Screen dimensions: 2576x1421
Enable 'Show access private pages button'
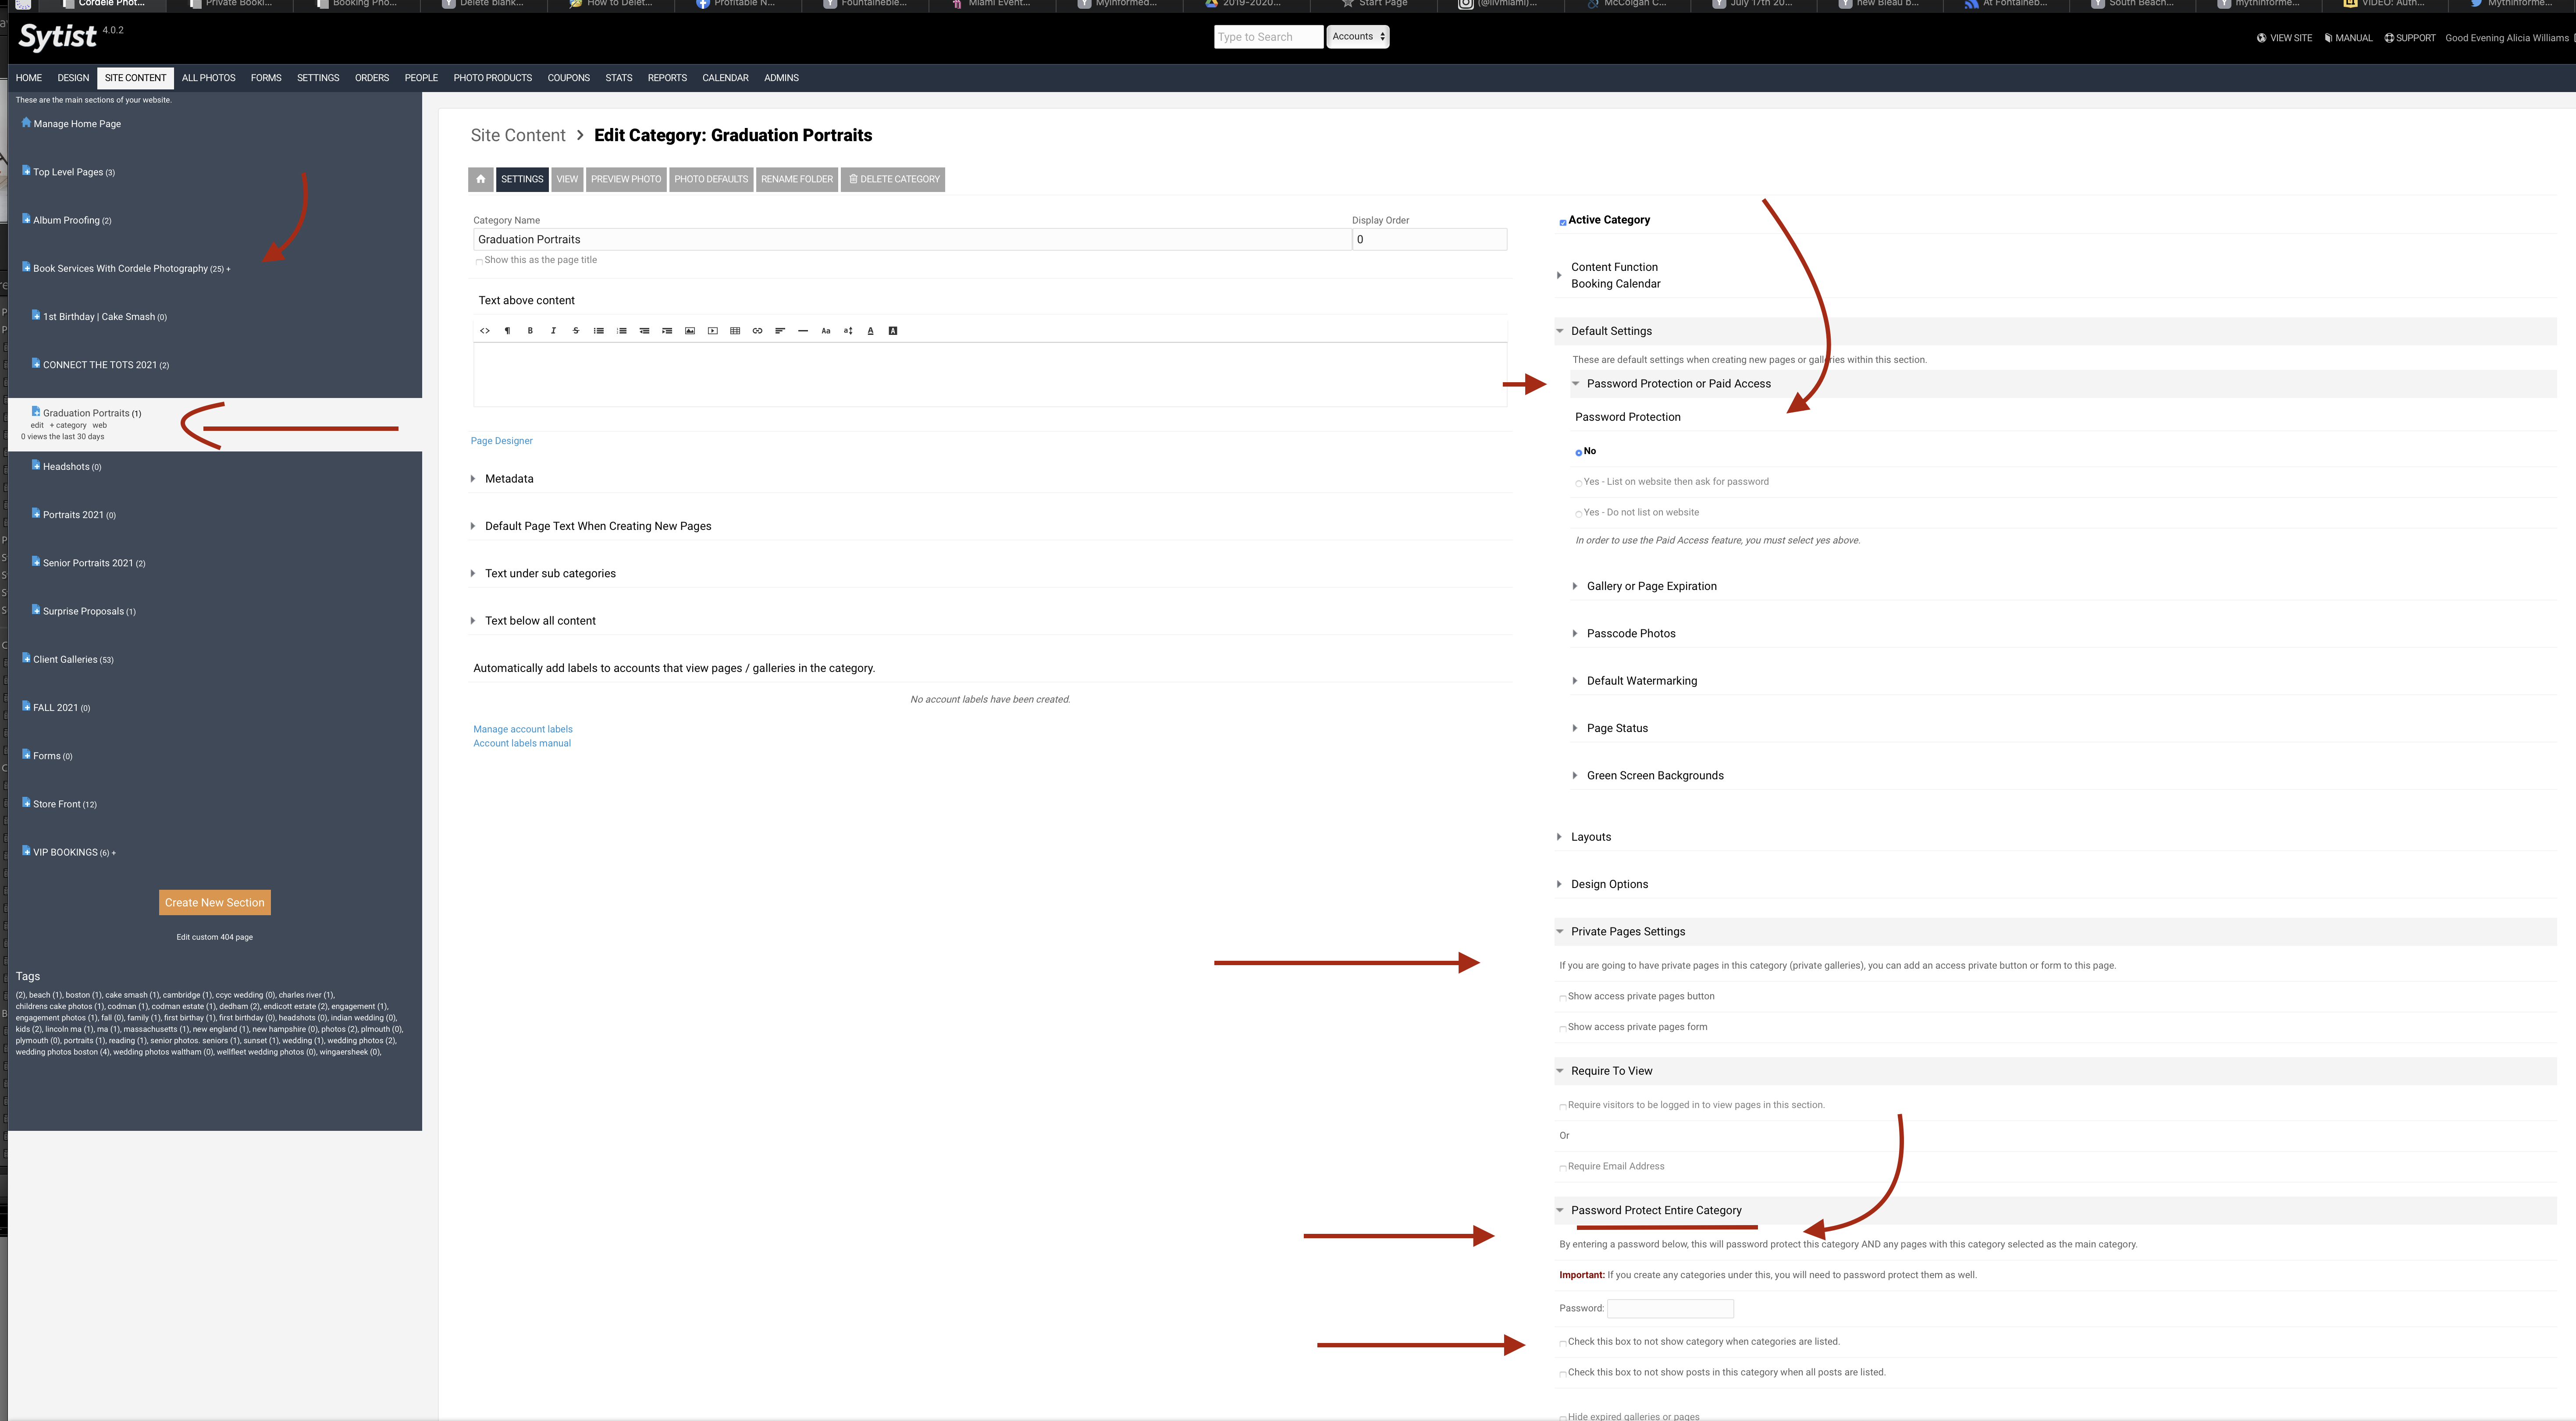pyautogui.click(x=1563, y=998)
